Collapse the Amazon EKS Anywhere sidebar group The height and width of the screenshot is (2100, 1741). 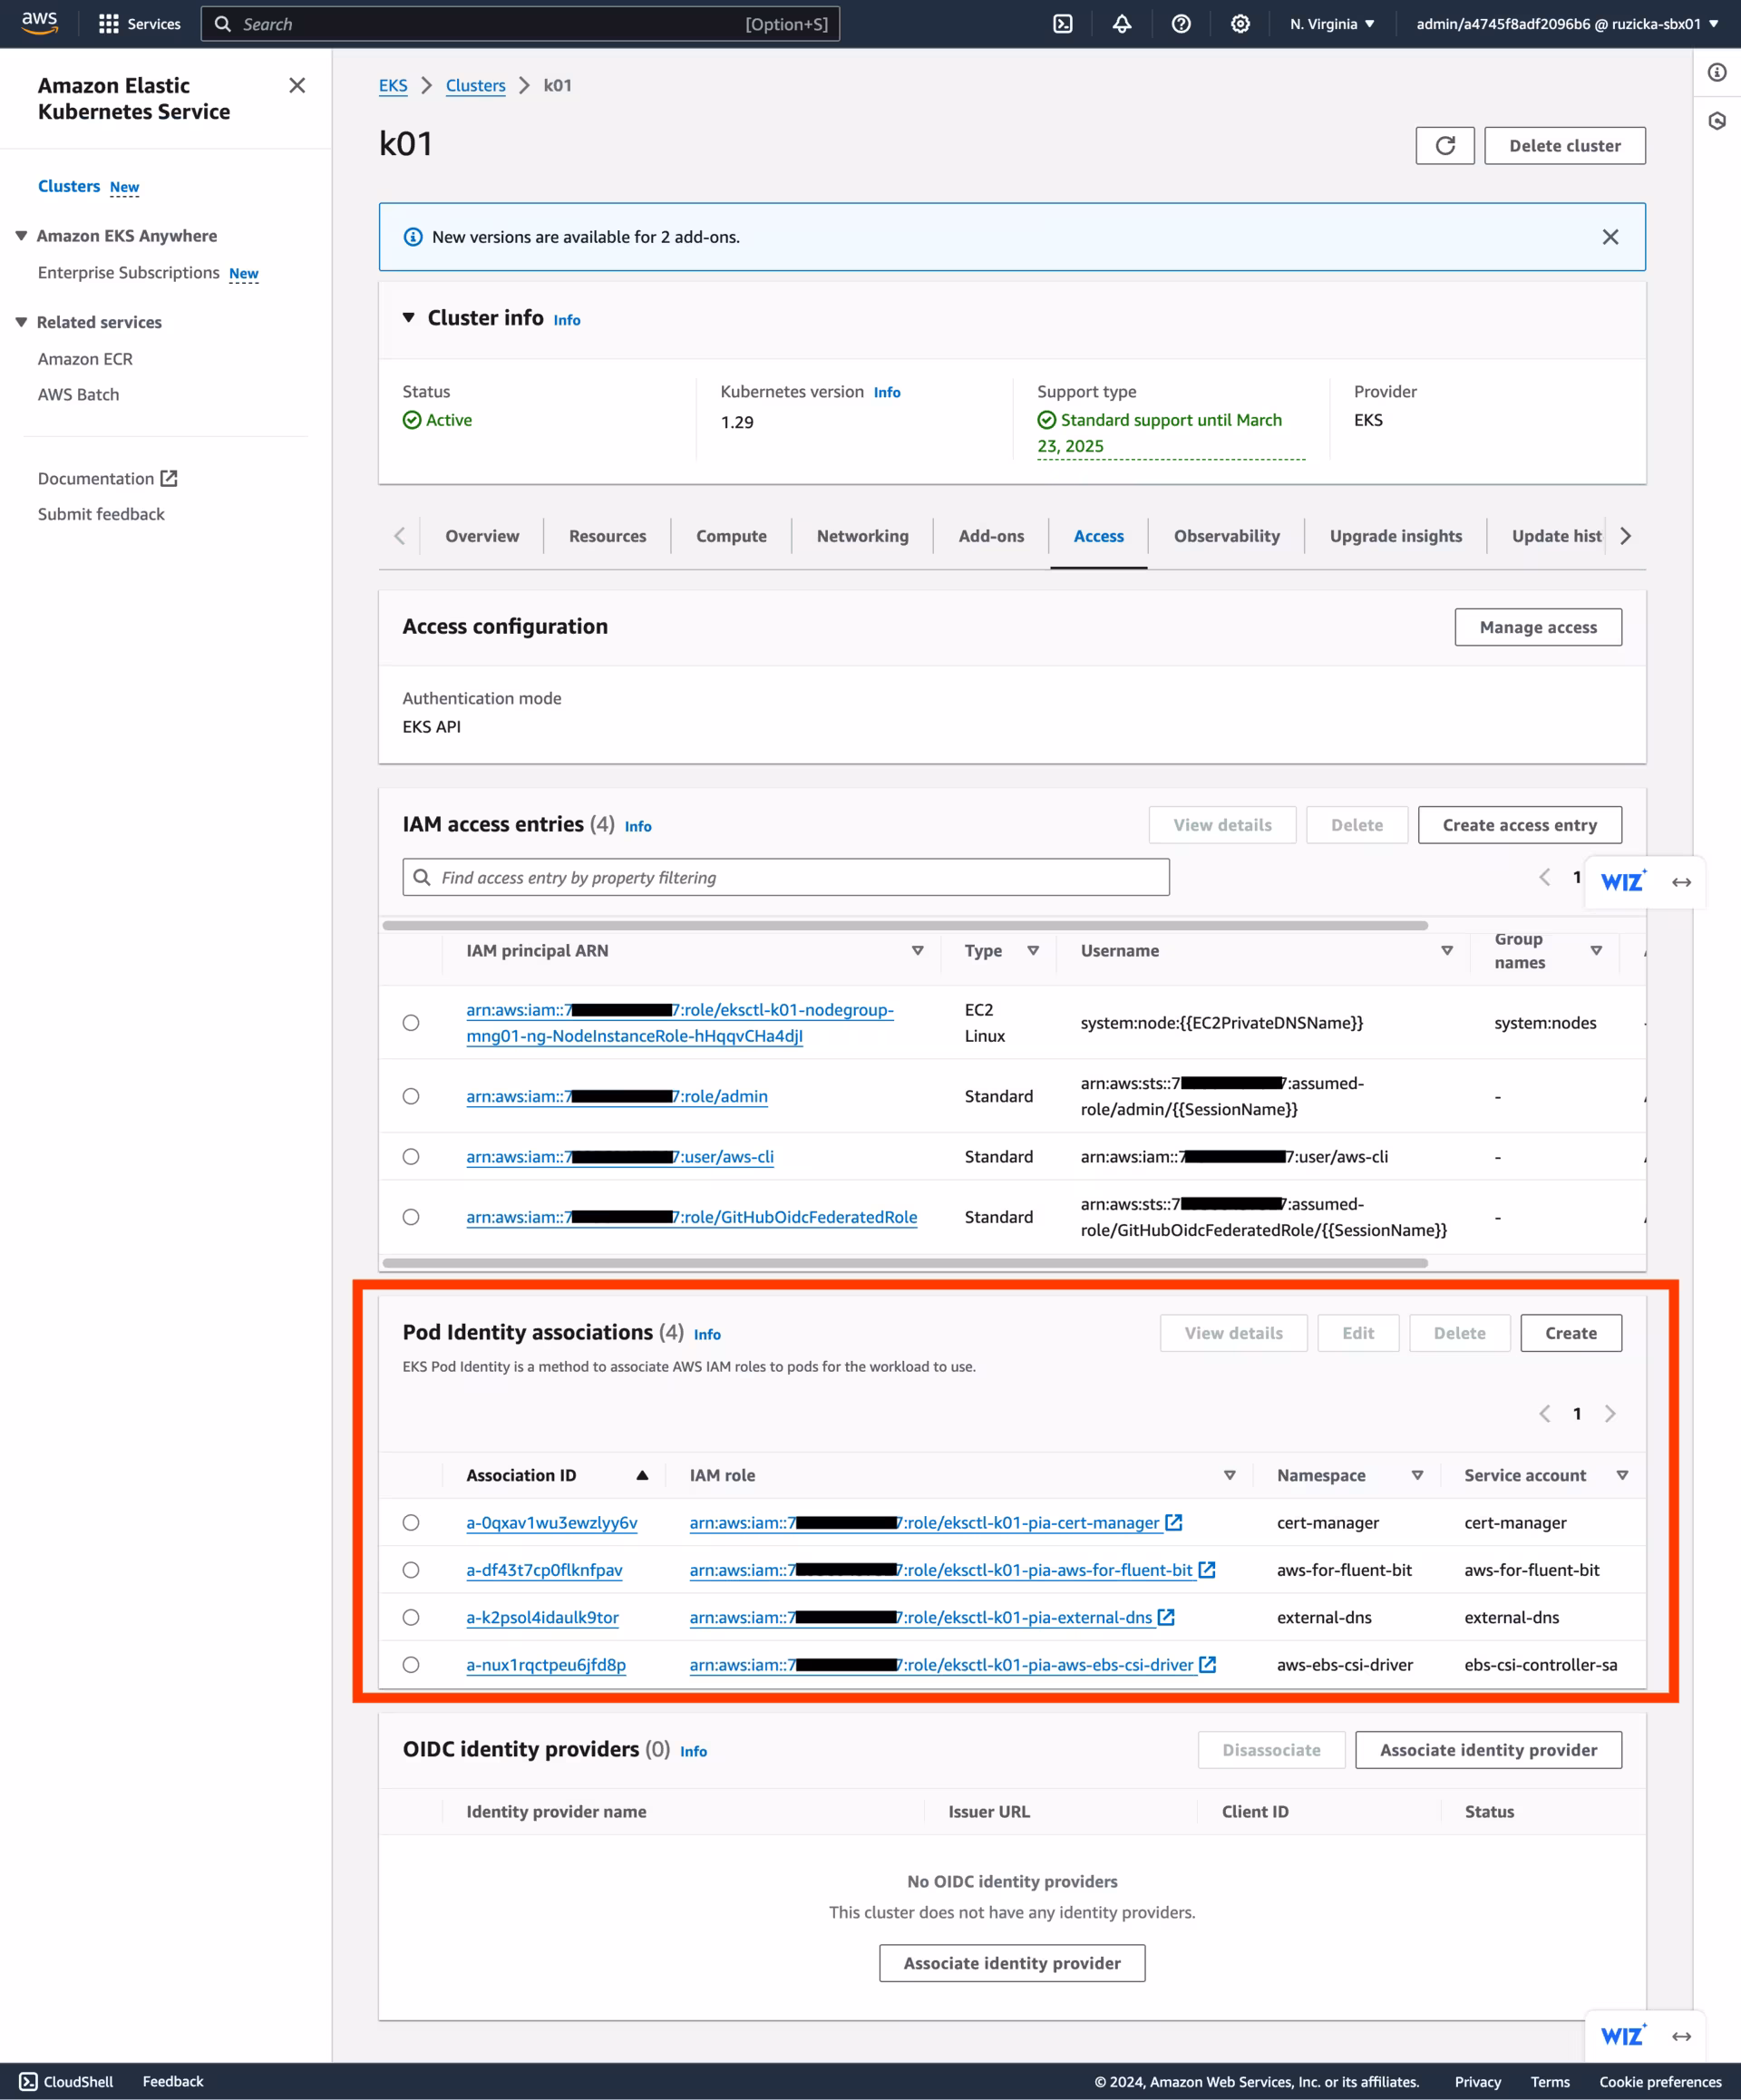point(21,236)
